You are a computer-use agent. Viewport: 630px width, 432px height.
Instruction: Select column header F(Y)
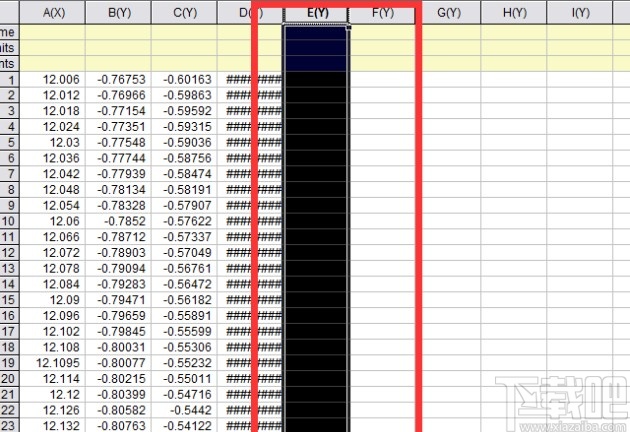(x=382, y=12)
